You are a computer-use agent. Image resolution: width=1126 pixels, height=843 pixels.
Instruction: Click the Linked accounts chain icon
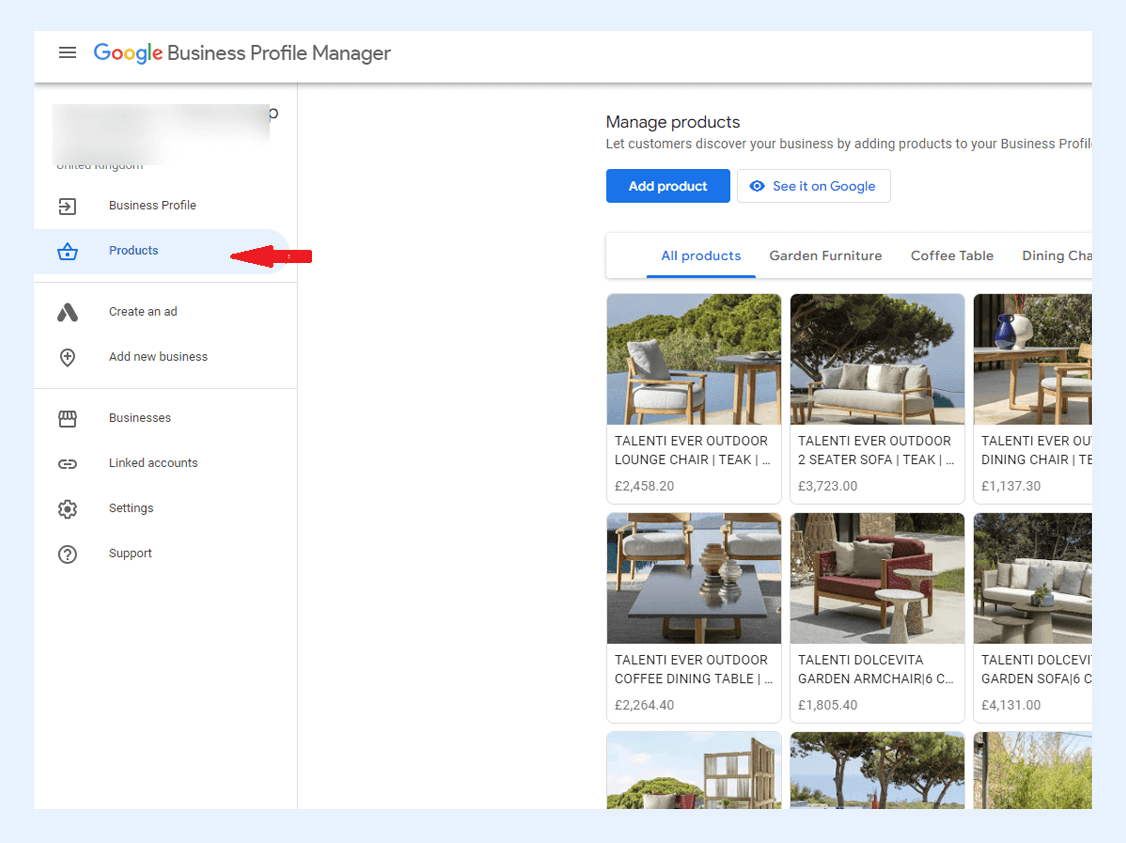67,464
